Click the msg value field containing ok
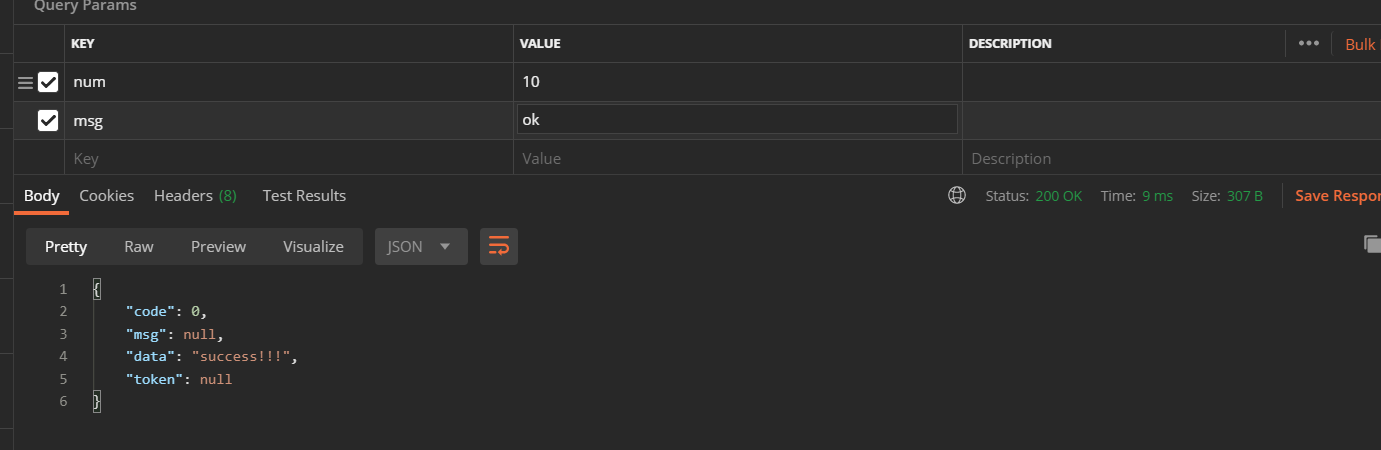The width and height of the screenshot is (1381, 450). [x=737, y=120]
